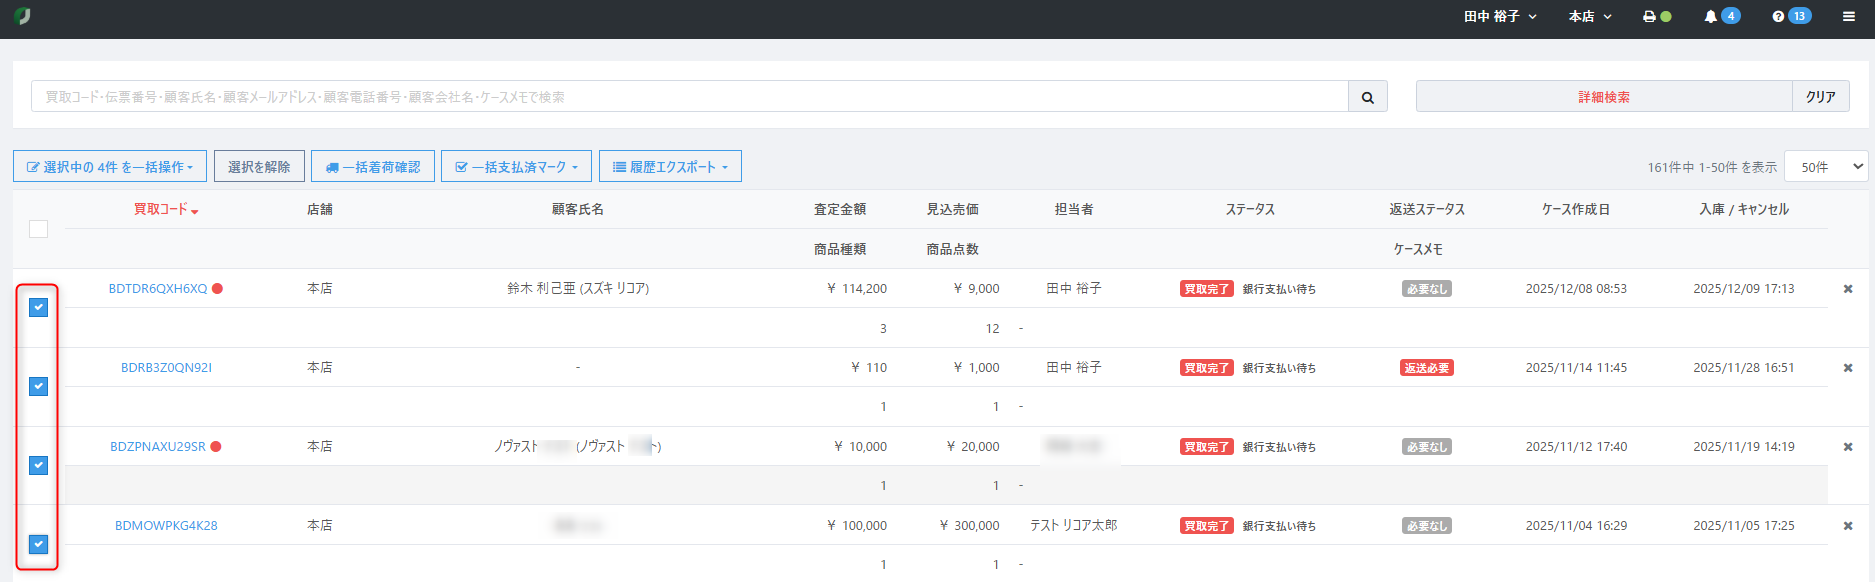This screenshot has width=1875, height=582.
Task: Click the 返送必要 red badge
Action: [x=1427, y=367]
